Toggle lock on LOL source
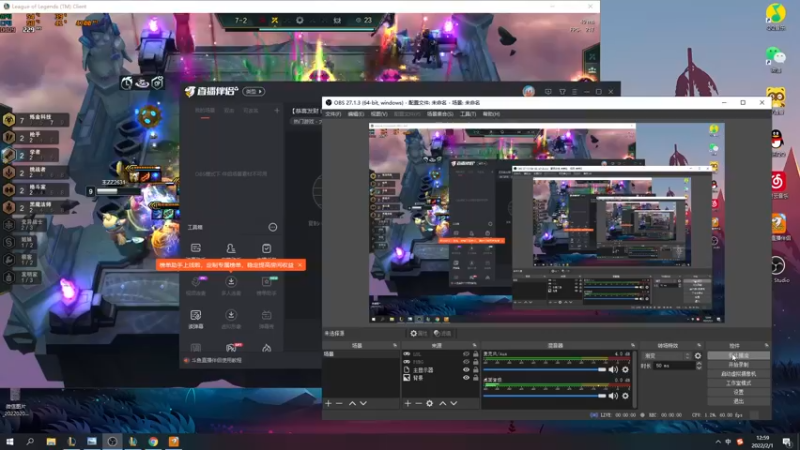800x450 pixels. click(476, 354)
